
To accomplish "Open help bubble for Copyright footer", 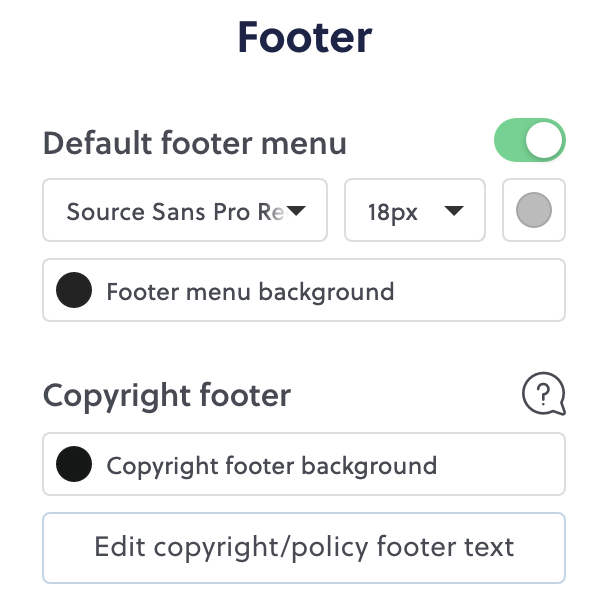I will 544,394.
